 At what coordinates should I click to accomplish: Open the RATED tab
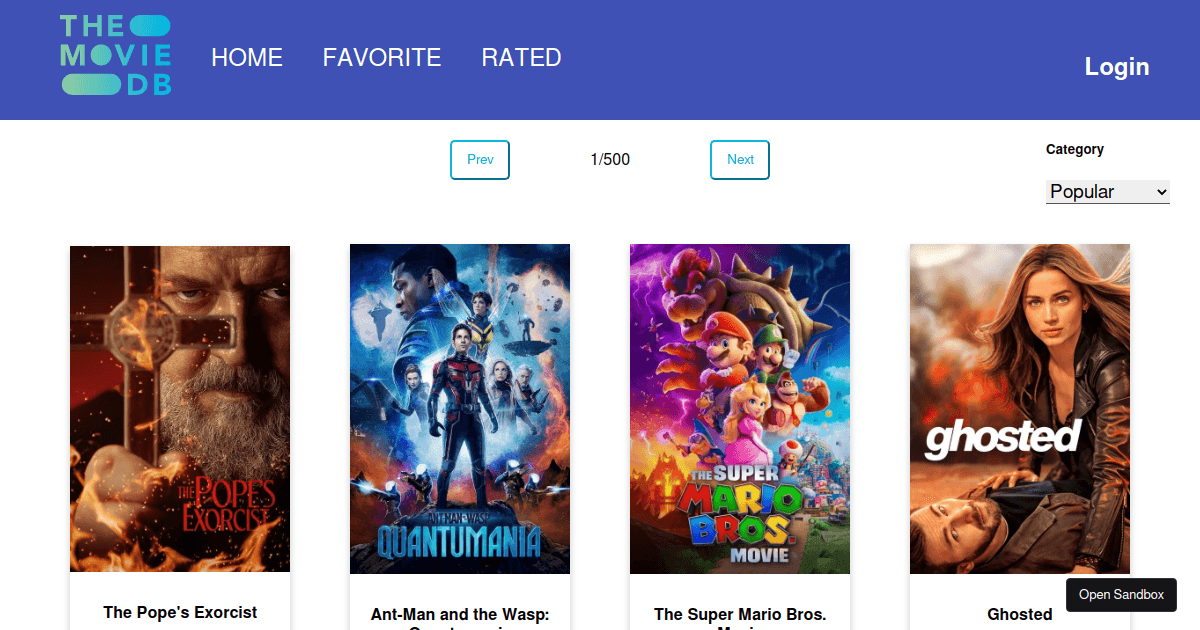(x=521, y=58)
